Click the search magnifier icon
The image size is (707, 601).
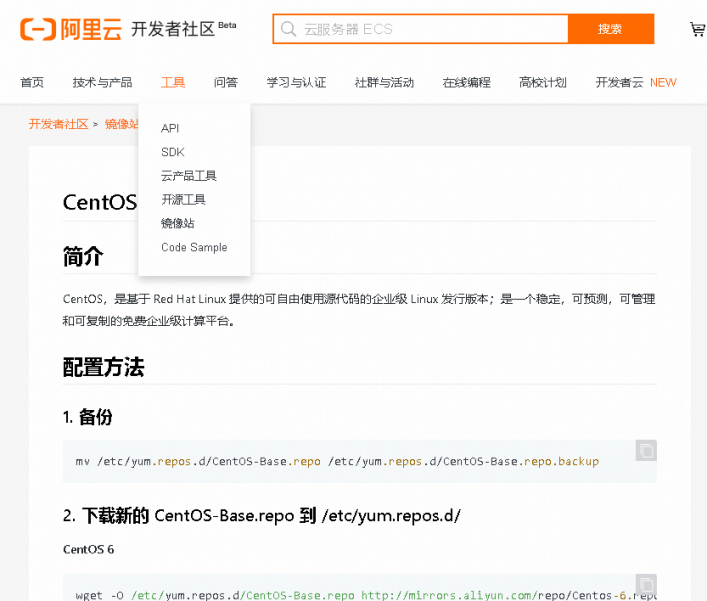pyautogui.click(x=288, y=29)
